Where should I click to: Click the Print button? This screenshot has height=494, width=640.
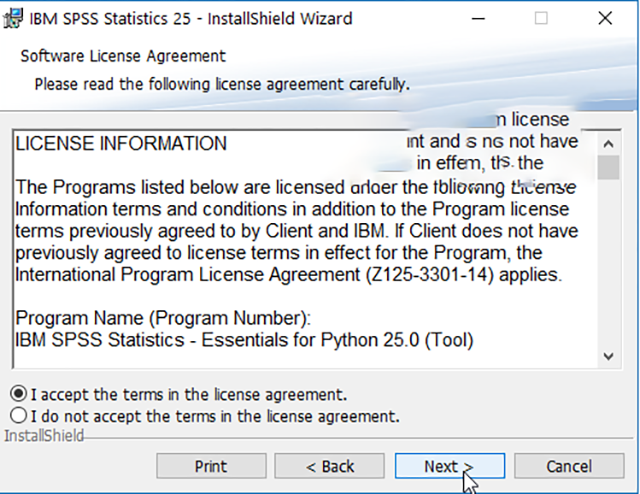pos(211,466)
